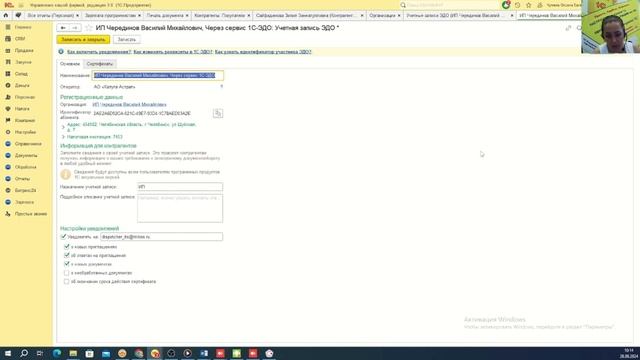Open the Закупки sidebar section
640x360 pixels.
[x=23, y=62]
